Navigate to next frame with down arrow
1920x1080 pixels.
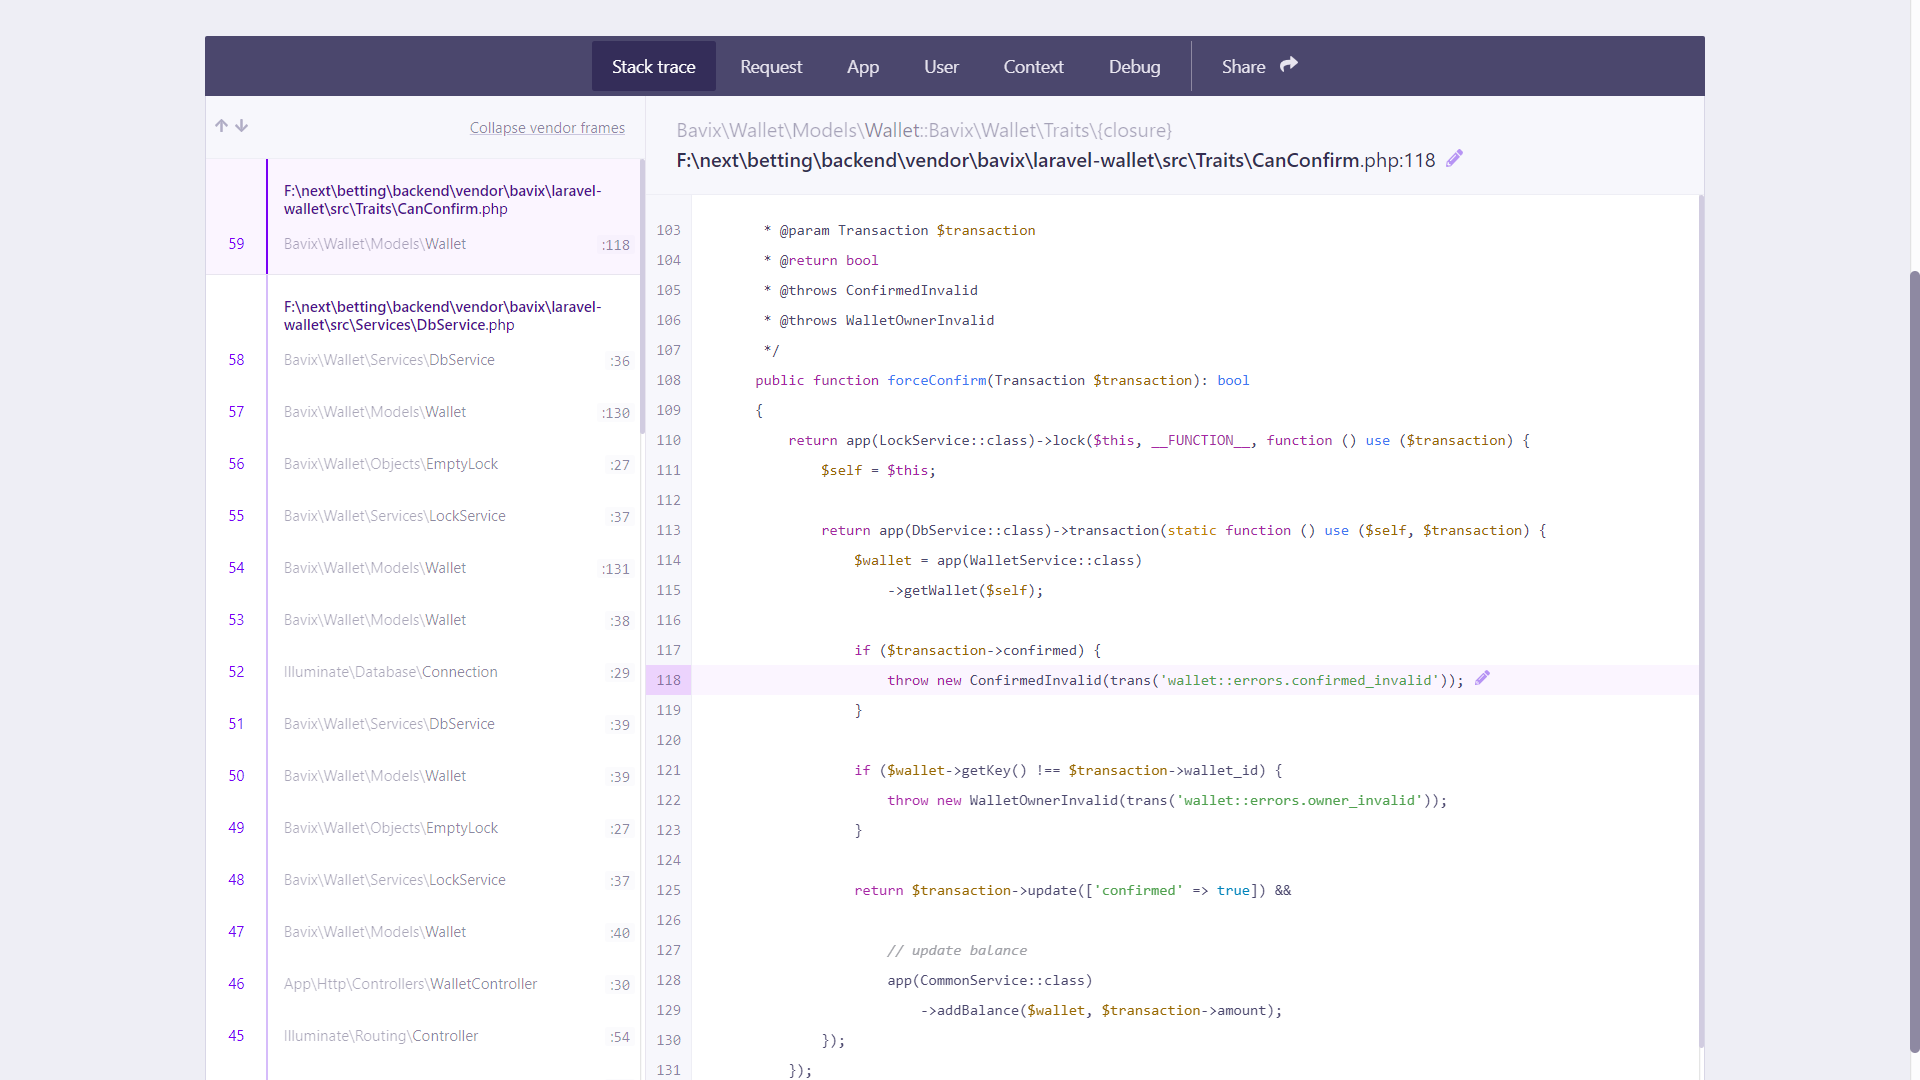coord(242,126)
